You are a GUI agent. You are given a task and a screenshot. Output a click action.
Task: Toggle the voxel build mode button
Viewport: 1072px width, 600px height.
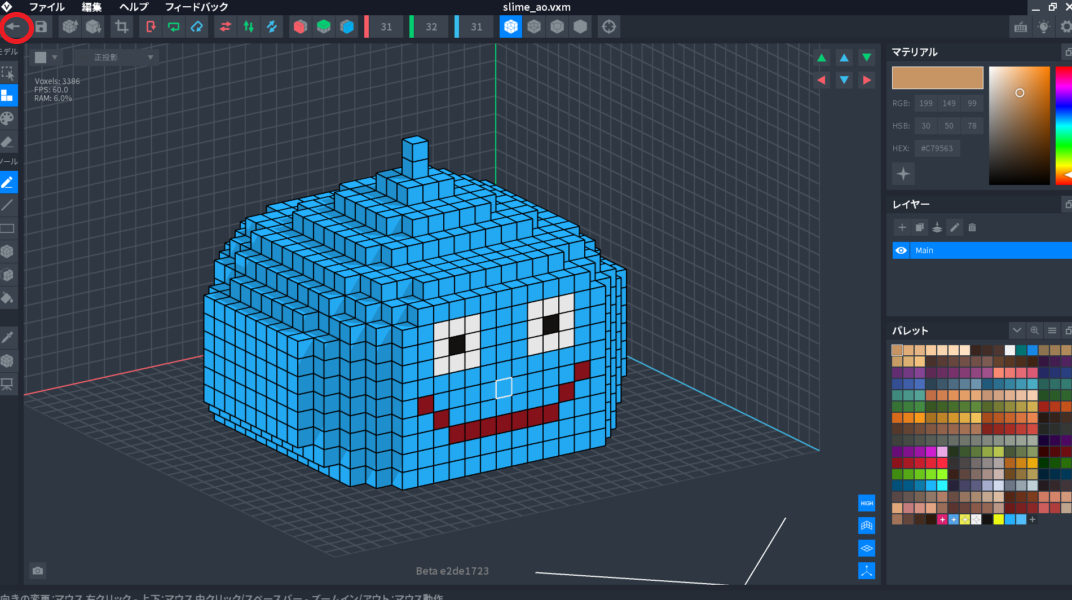click(x=8, y=96)
